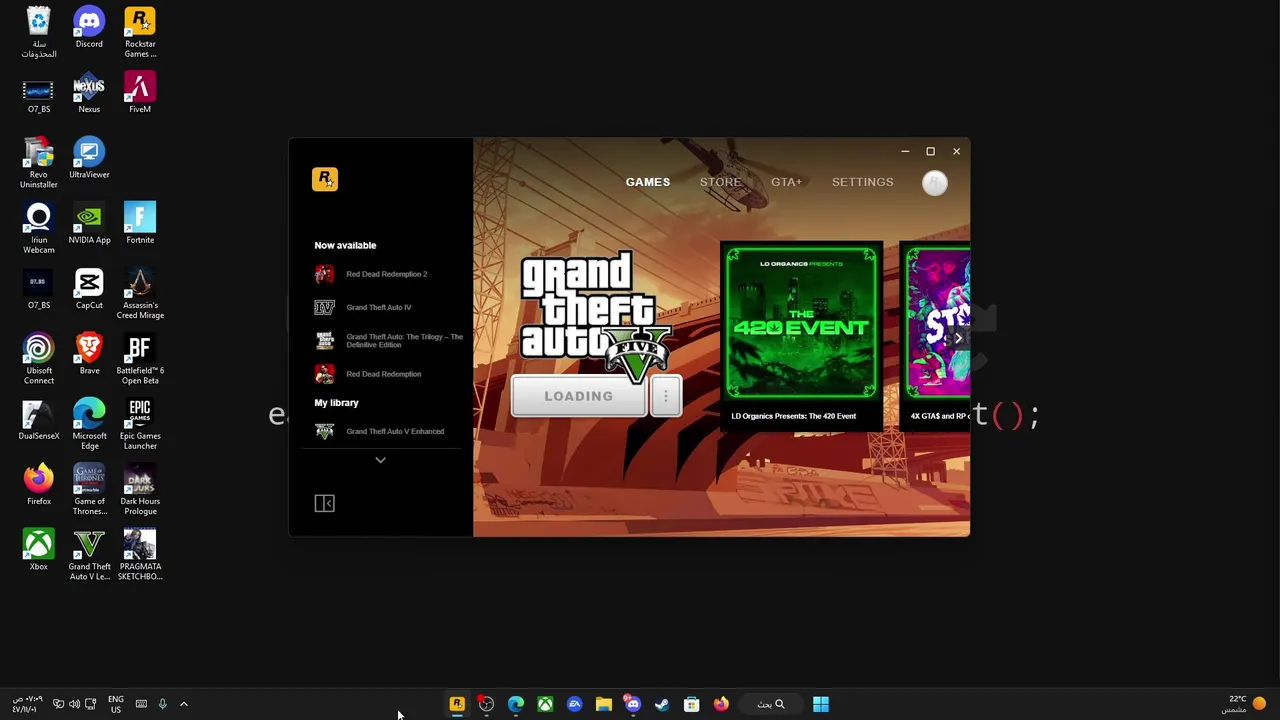Click the microphone tray icon

(162, 704)
